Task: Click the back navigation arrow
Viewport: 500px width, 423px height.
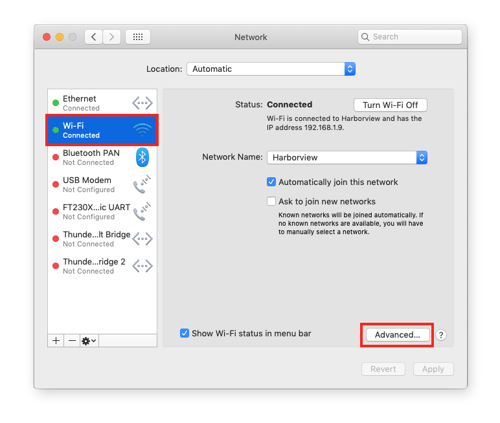Action: [x=93, y=37]
